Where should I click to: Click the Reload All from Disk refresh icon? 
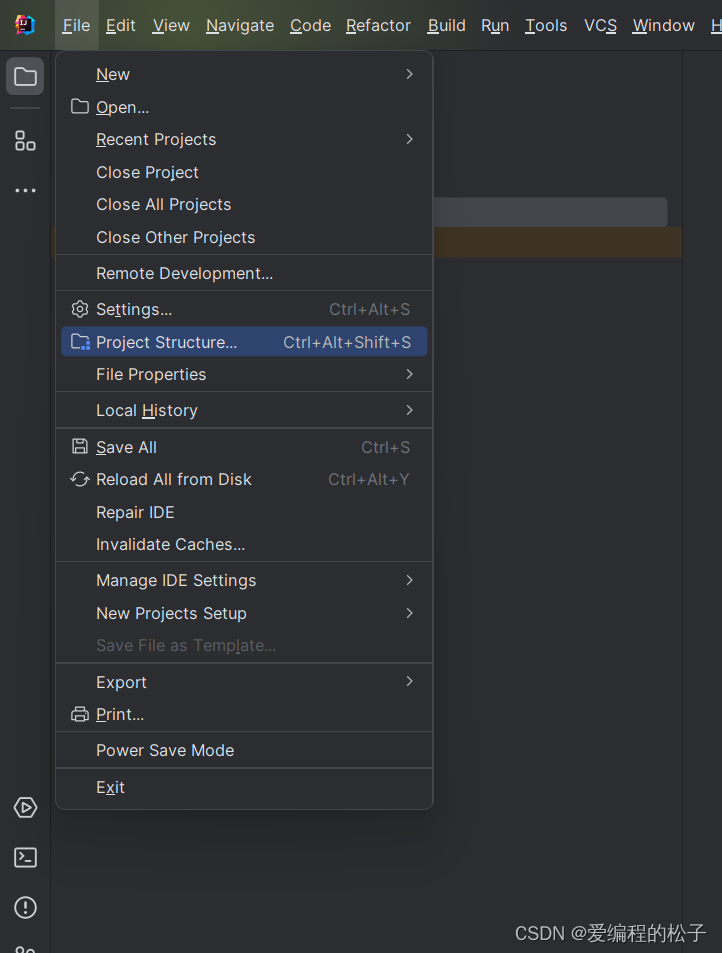(80, 480)
